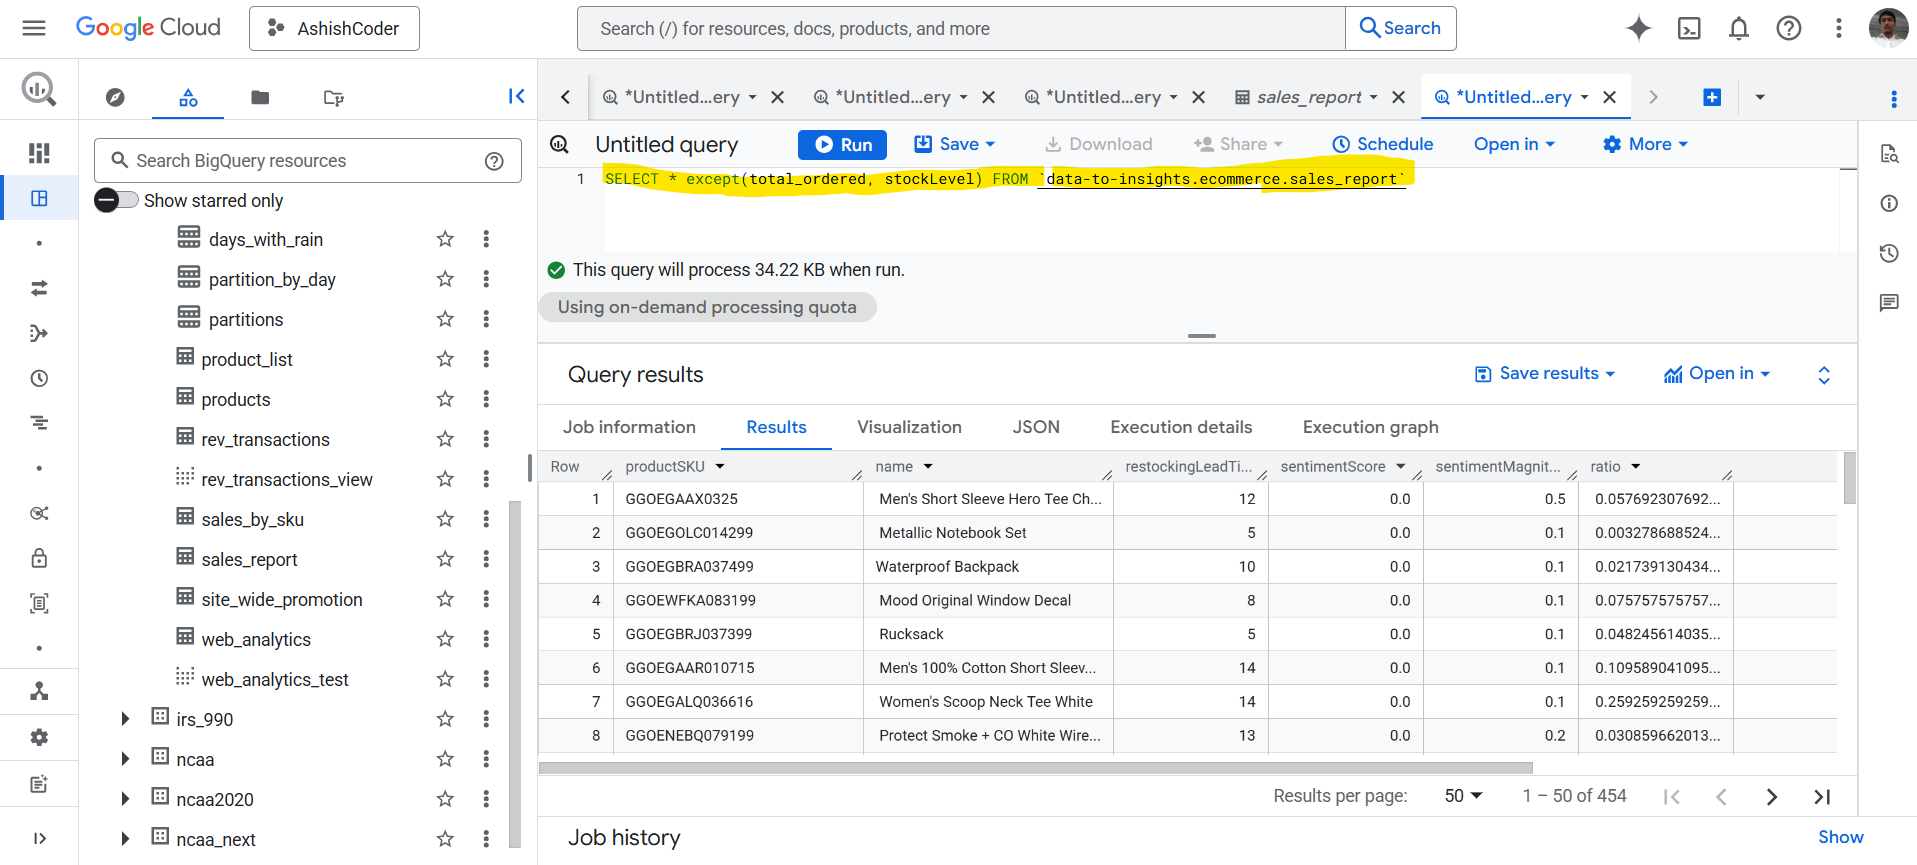1917x865 pixels.
Task: Show the Job history panel
Action: pos(1840,837)
